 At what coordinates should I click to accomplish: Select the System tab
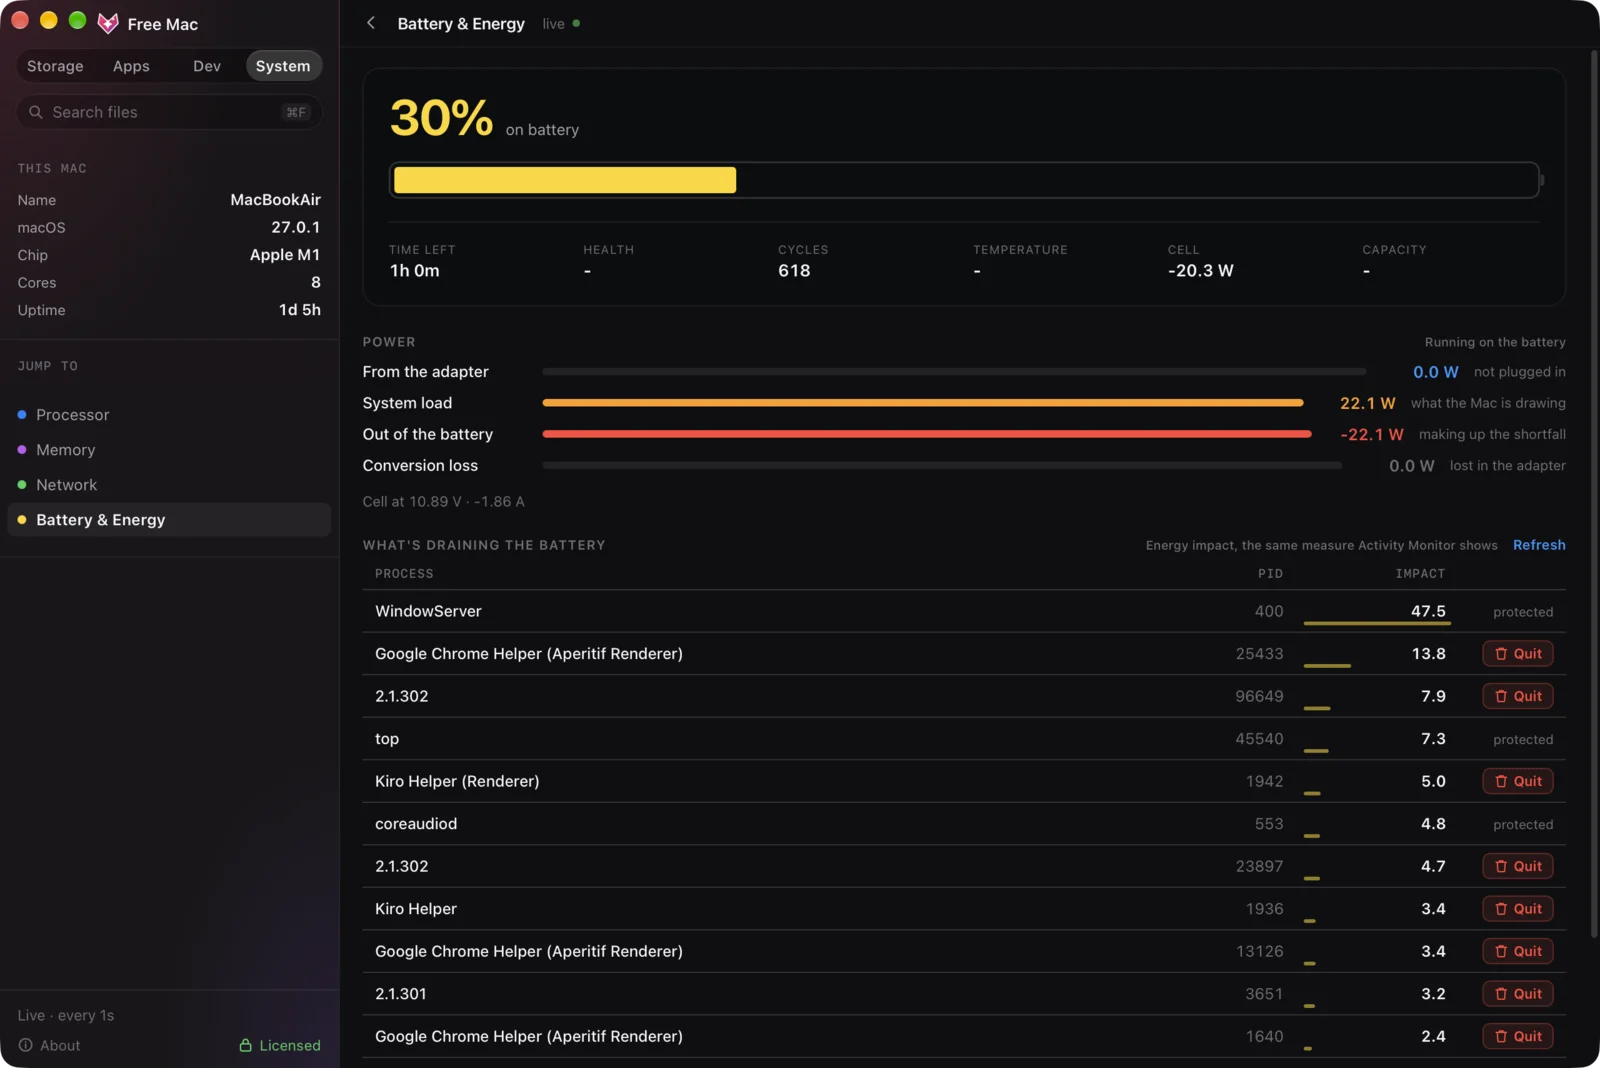pos(283,66)
